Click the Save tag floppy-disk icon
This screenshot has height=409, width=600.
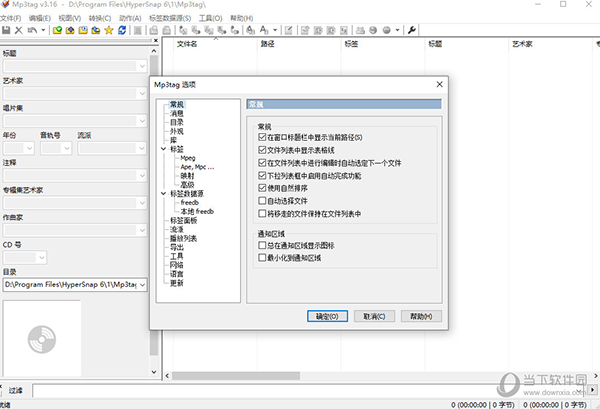pyautogui.click(x=6, y=30)
